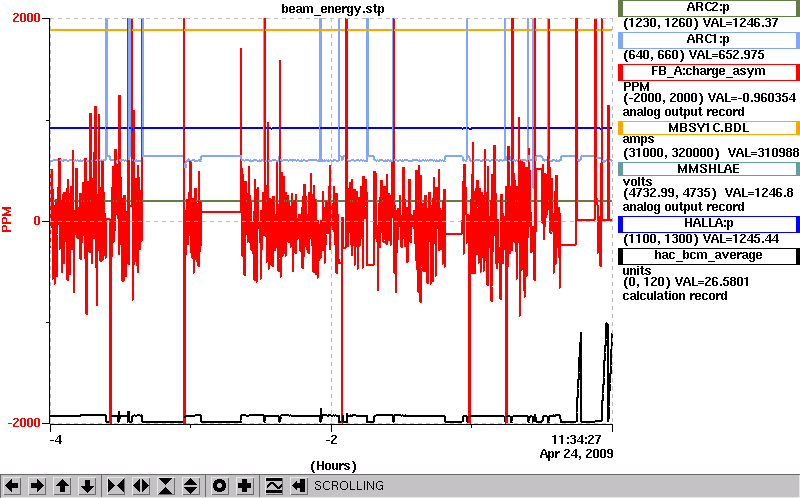
Task: Select the hac_bcm_average legend entry
Action: (x=709, y=255)
